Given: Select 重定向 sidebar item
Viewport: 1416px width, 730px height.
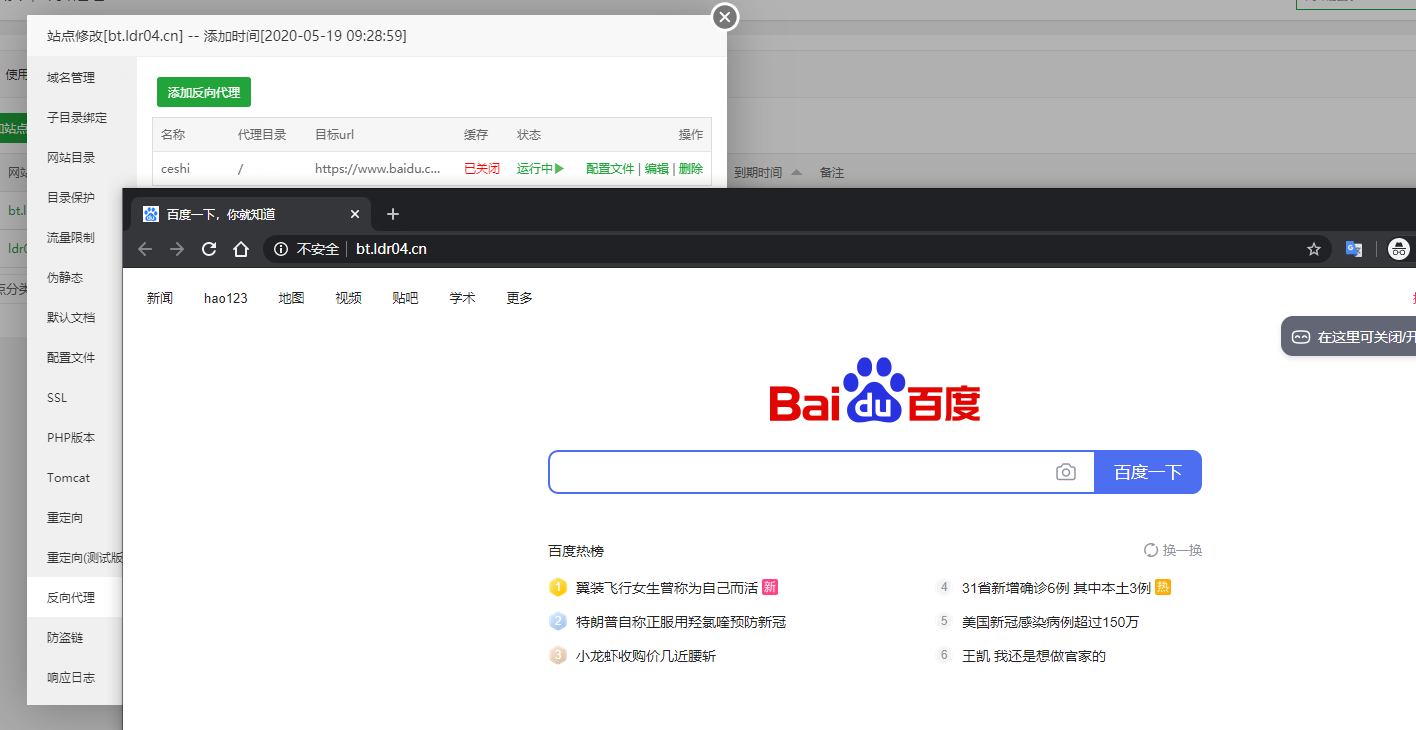Looking at the screenshot, I should (x=65, y=517).
